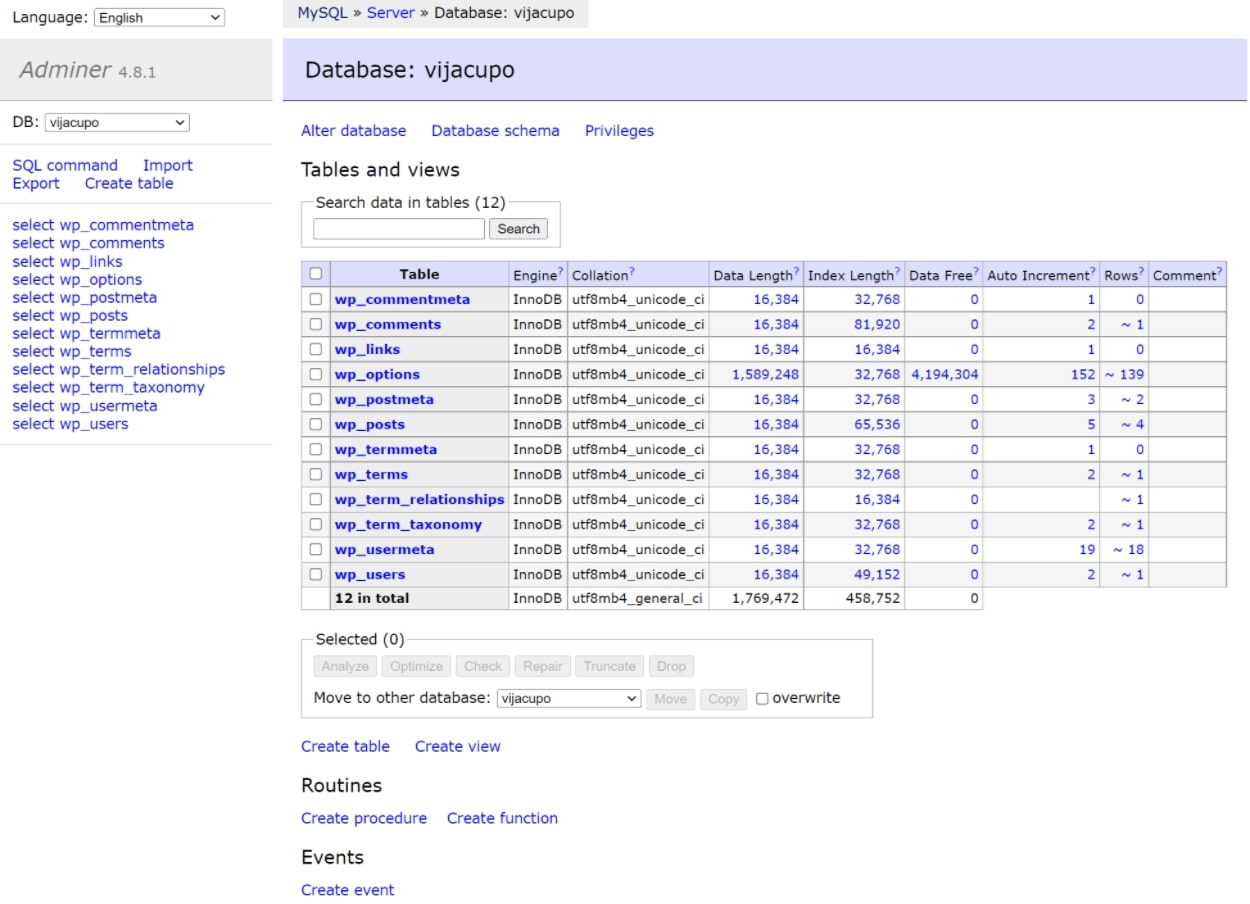This screenshot has height=904, width=1250.
Task: Click Create event link
Action: 348,891
